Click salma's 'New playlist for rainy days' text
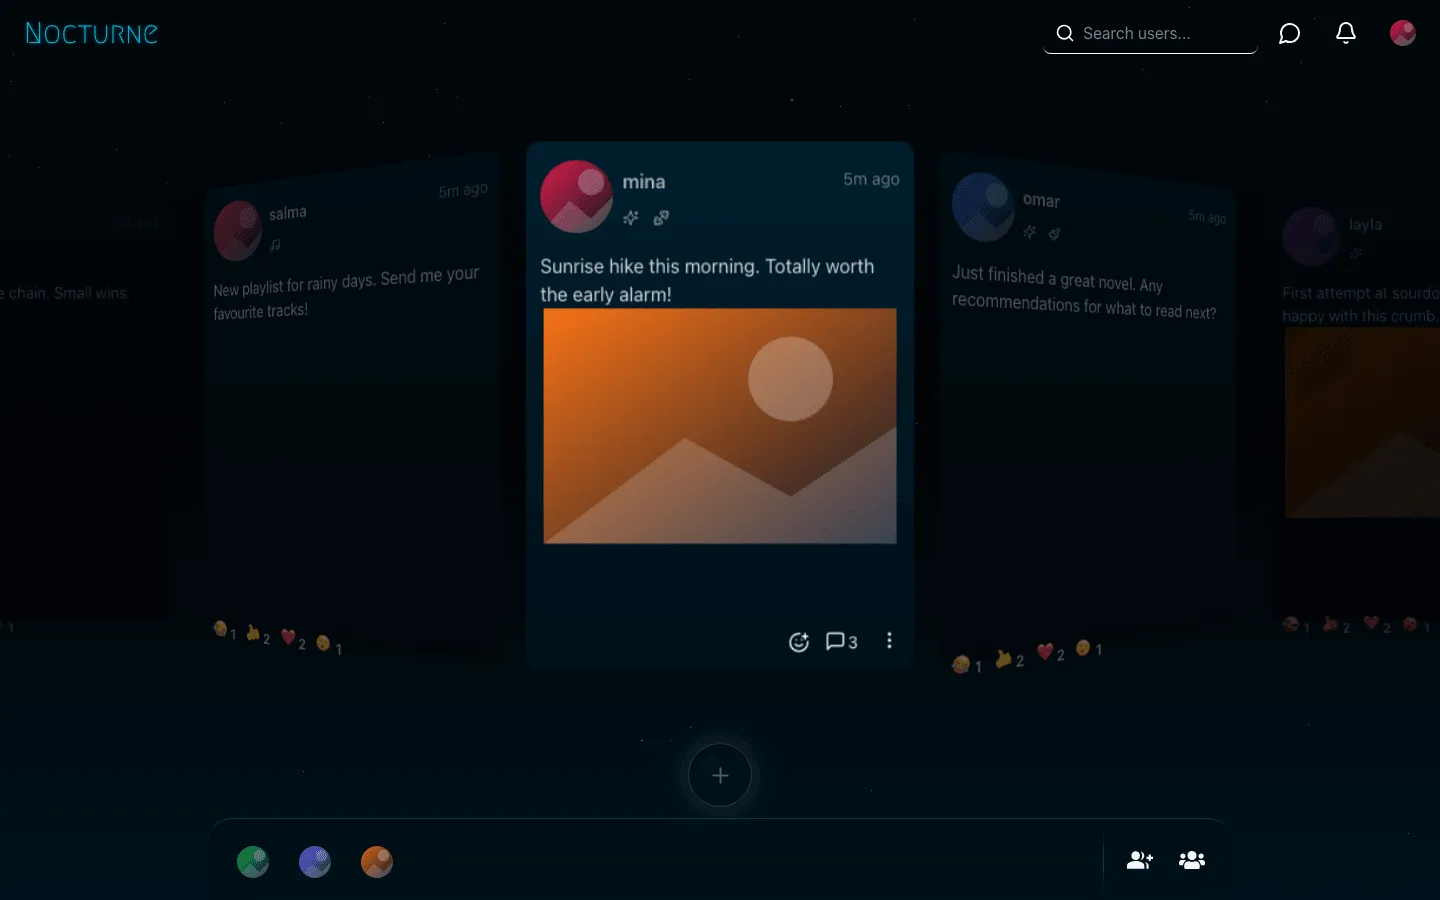This screenshot has height=900, width=1440. (346, 293)
